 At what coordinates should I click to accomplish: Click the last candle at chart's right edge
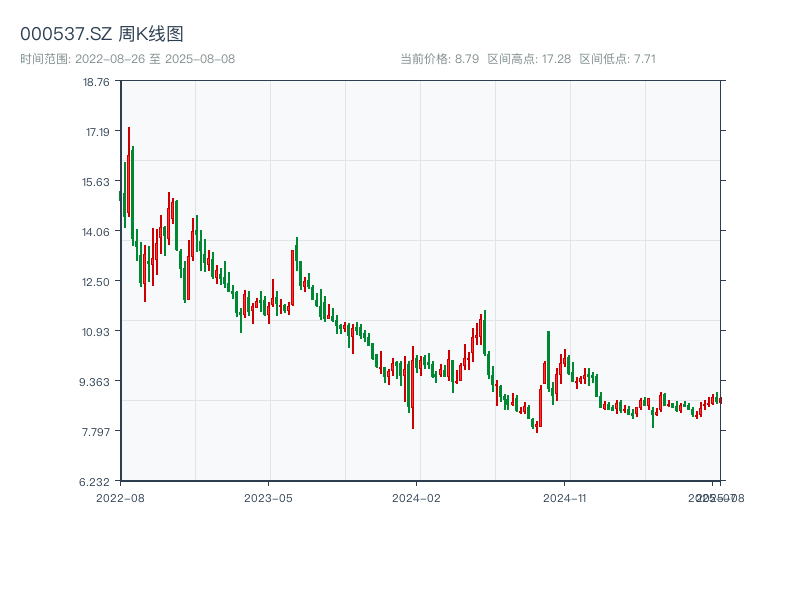(720, 400)
